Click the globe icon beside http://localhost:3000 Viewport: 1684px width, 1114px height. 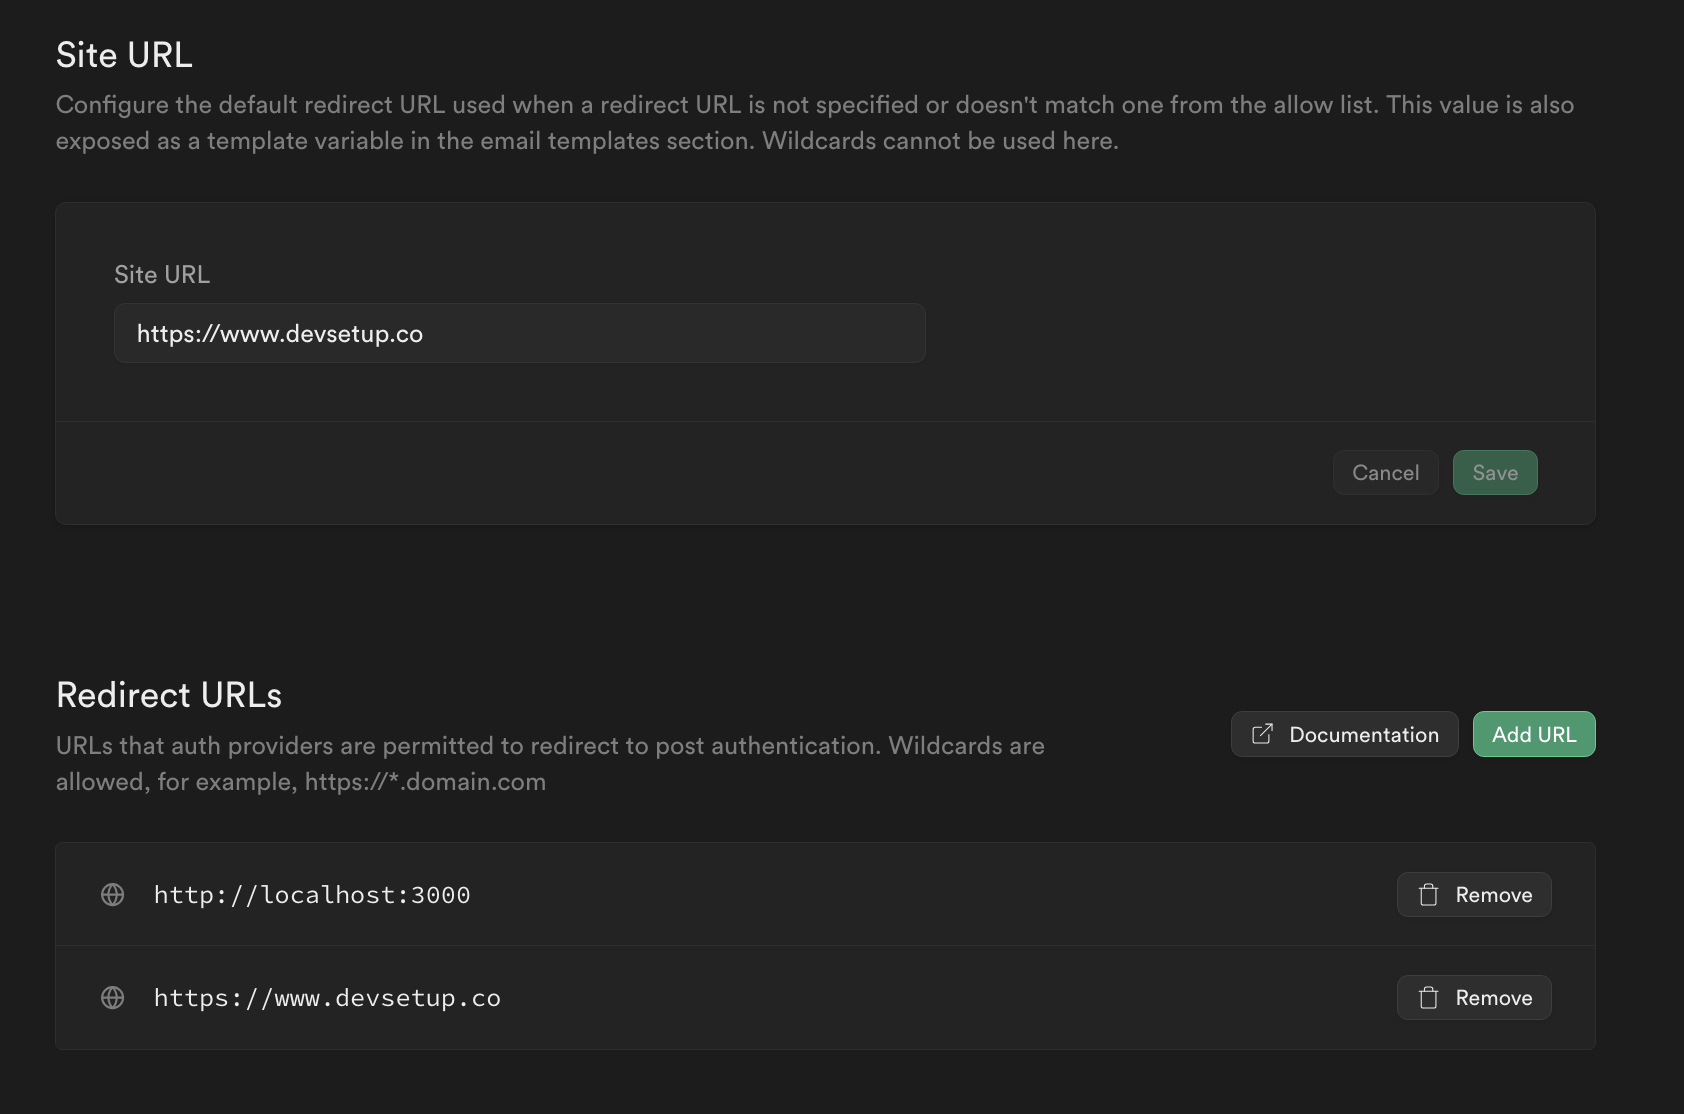pos(112,895)
